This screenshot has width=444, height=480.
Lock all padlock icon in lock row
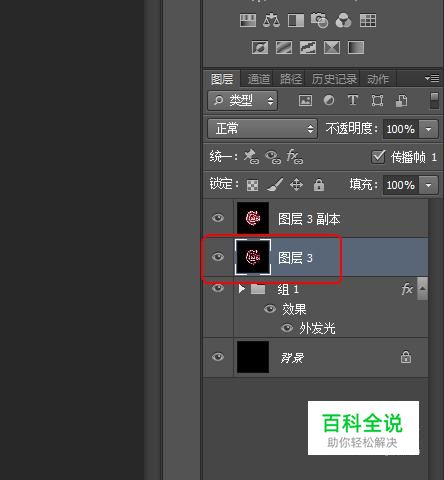(319, 184)
